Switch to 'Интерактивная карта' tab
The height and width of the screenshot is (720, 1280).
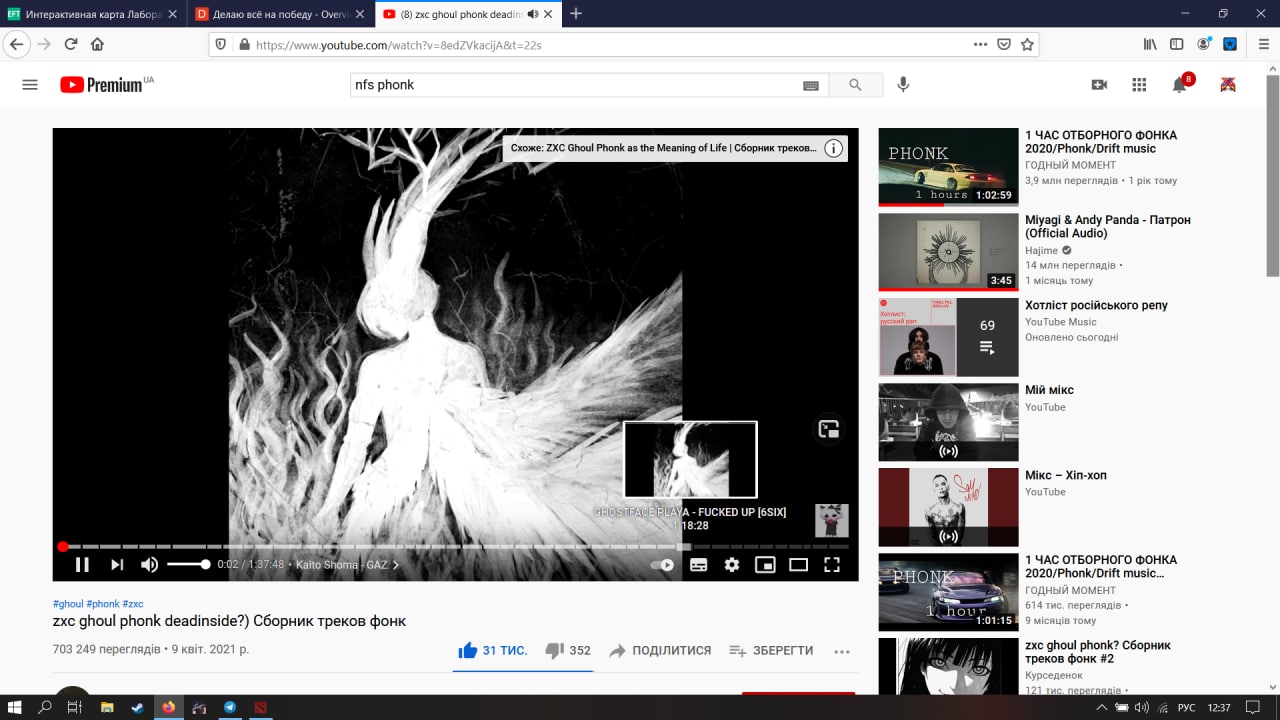pos(93,14)
